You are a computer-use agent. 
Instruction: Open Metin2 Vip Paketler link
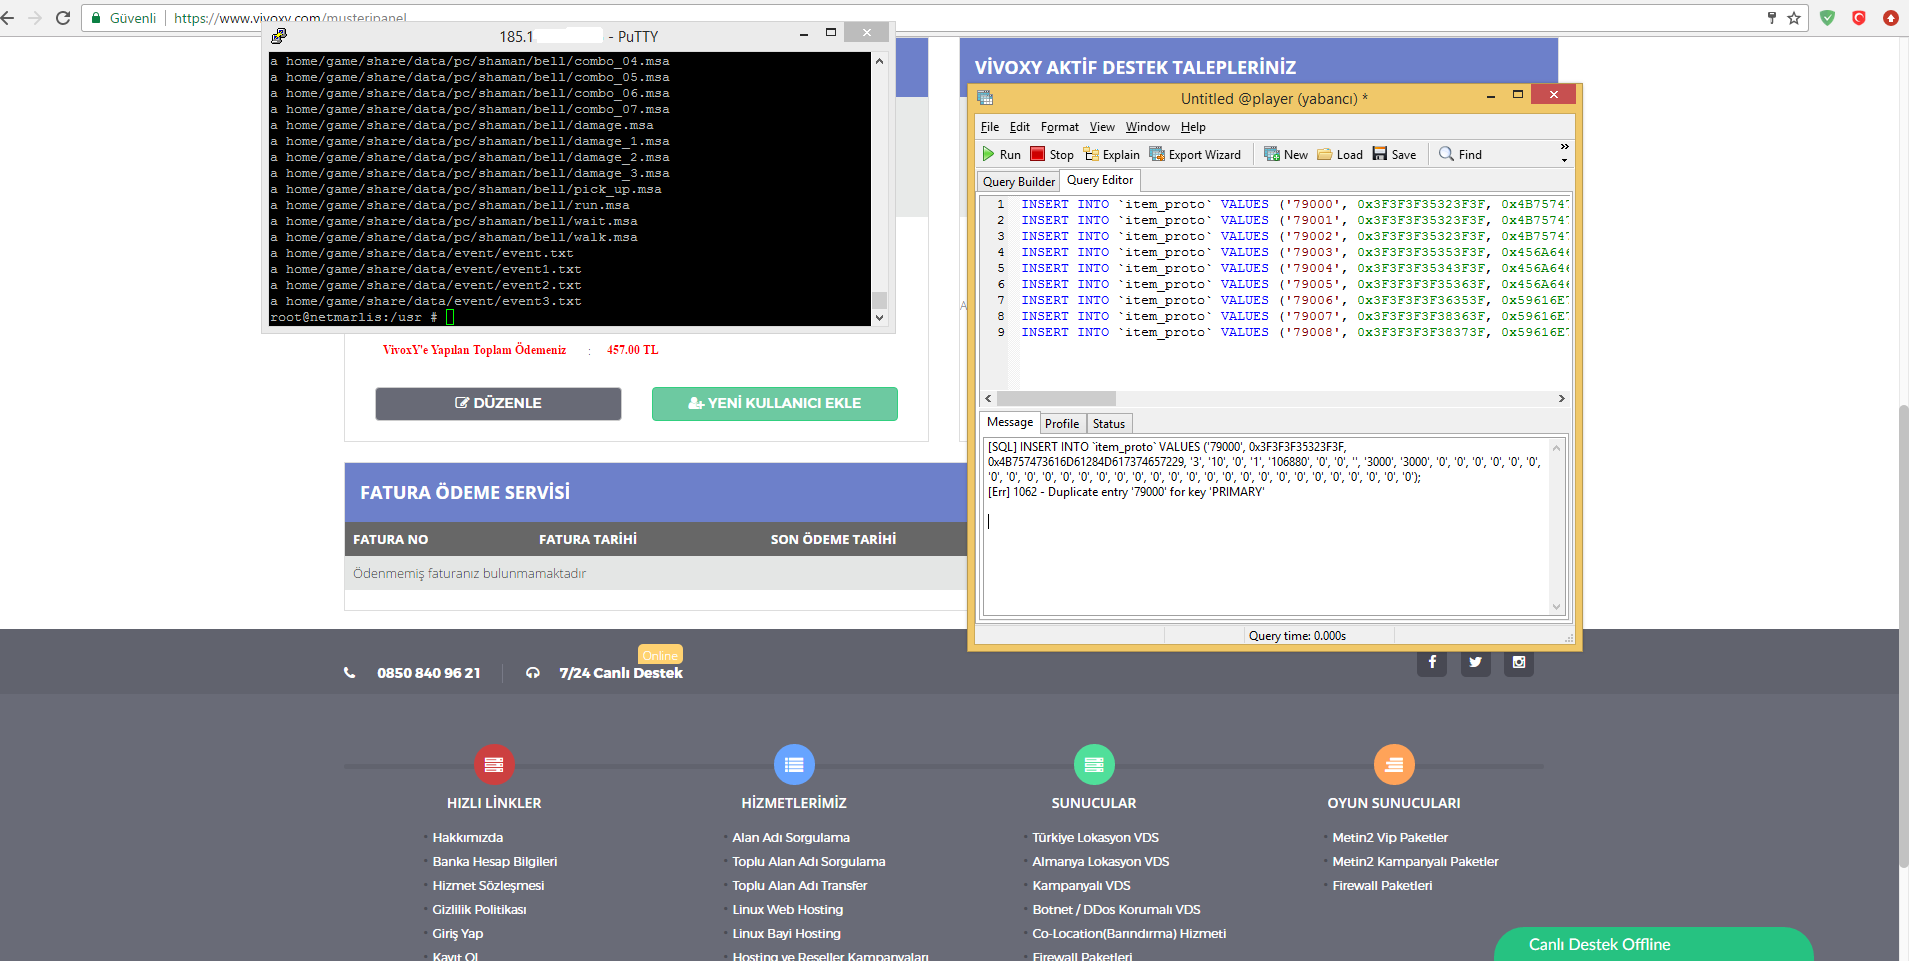click(1389, 838)
